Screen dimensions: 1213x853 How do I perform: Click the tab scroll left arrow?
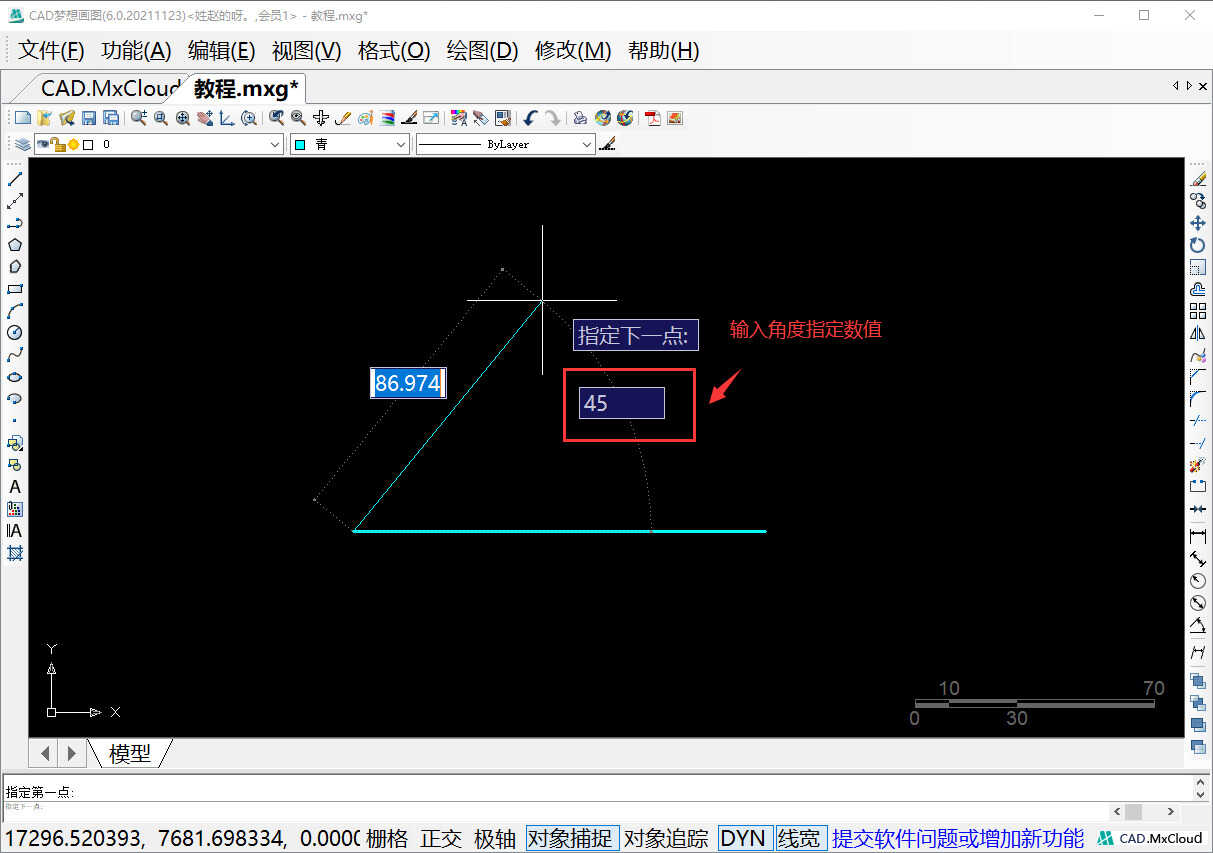tap(1176, 86)
